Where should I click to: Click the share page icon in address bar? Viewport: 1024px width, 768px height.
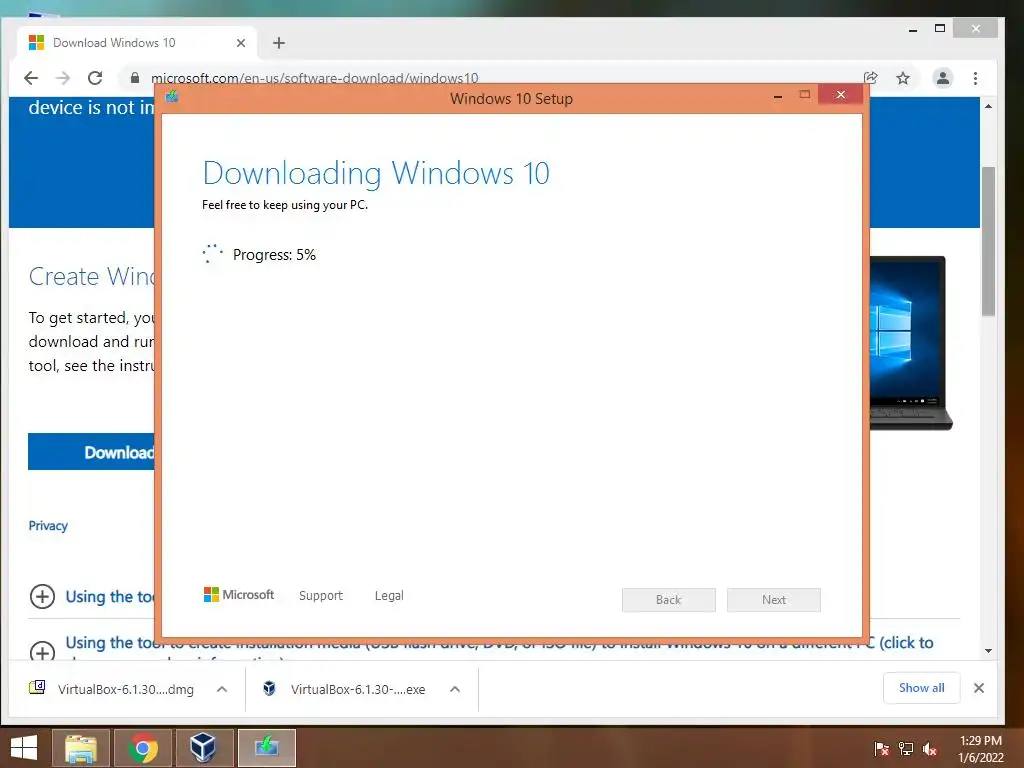point(871,78)
